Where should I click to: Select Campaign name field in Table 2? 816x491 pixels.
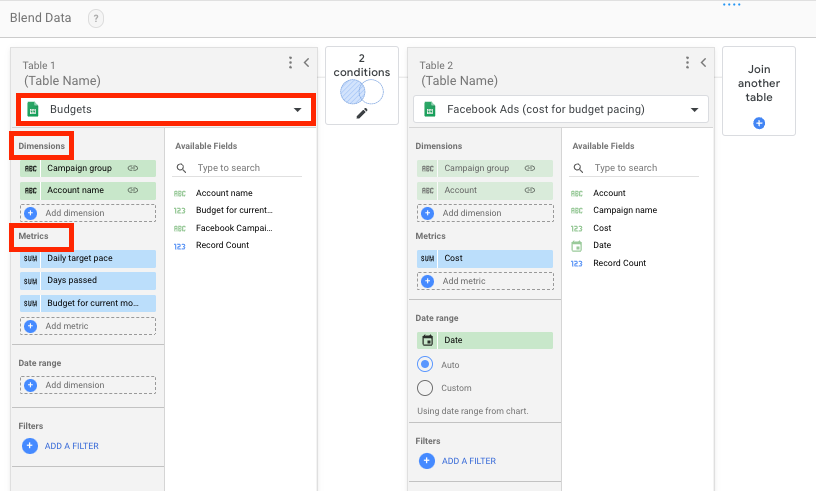pos(625,210)
